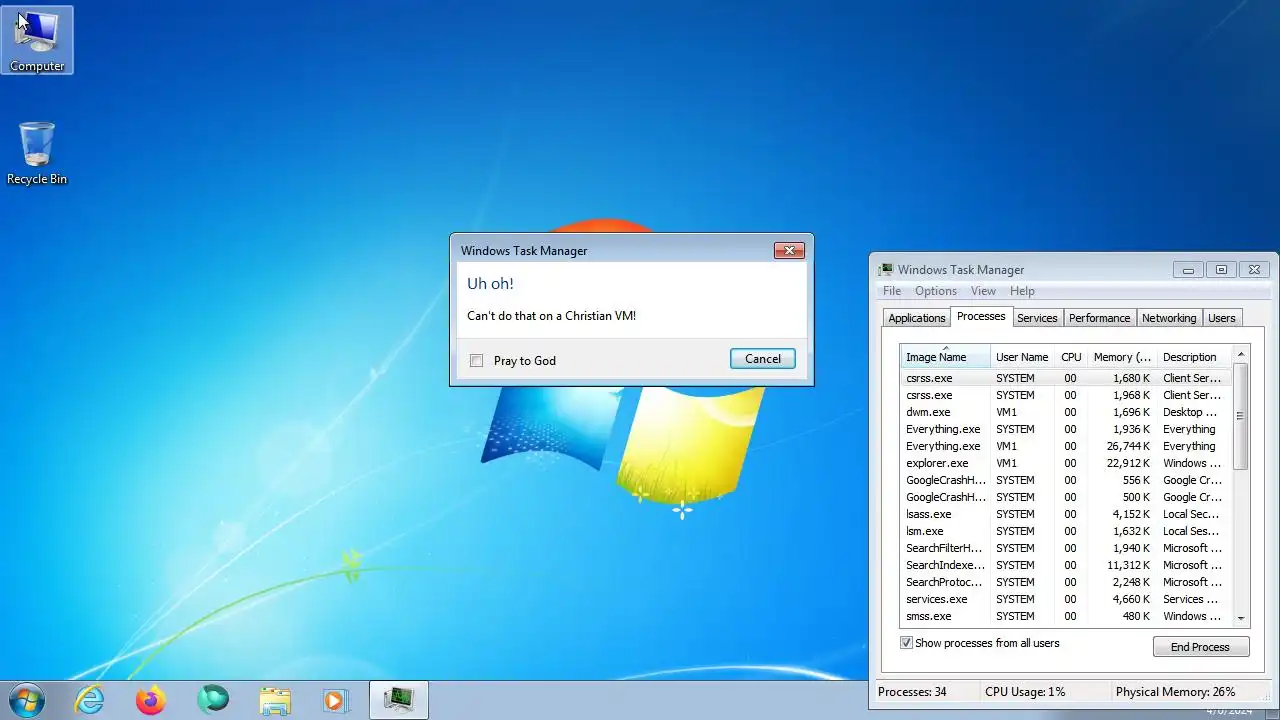
Task: Click the process list scrollbar thumb
Action: click(x=1241, y=416)
